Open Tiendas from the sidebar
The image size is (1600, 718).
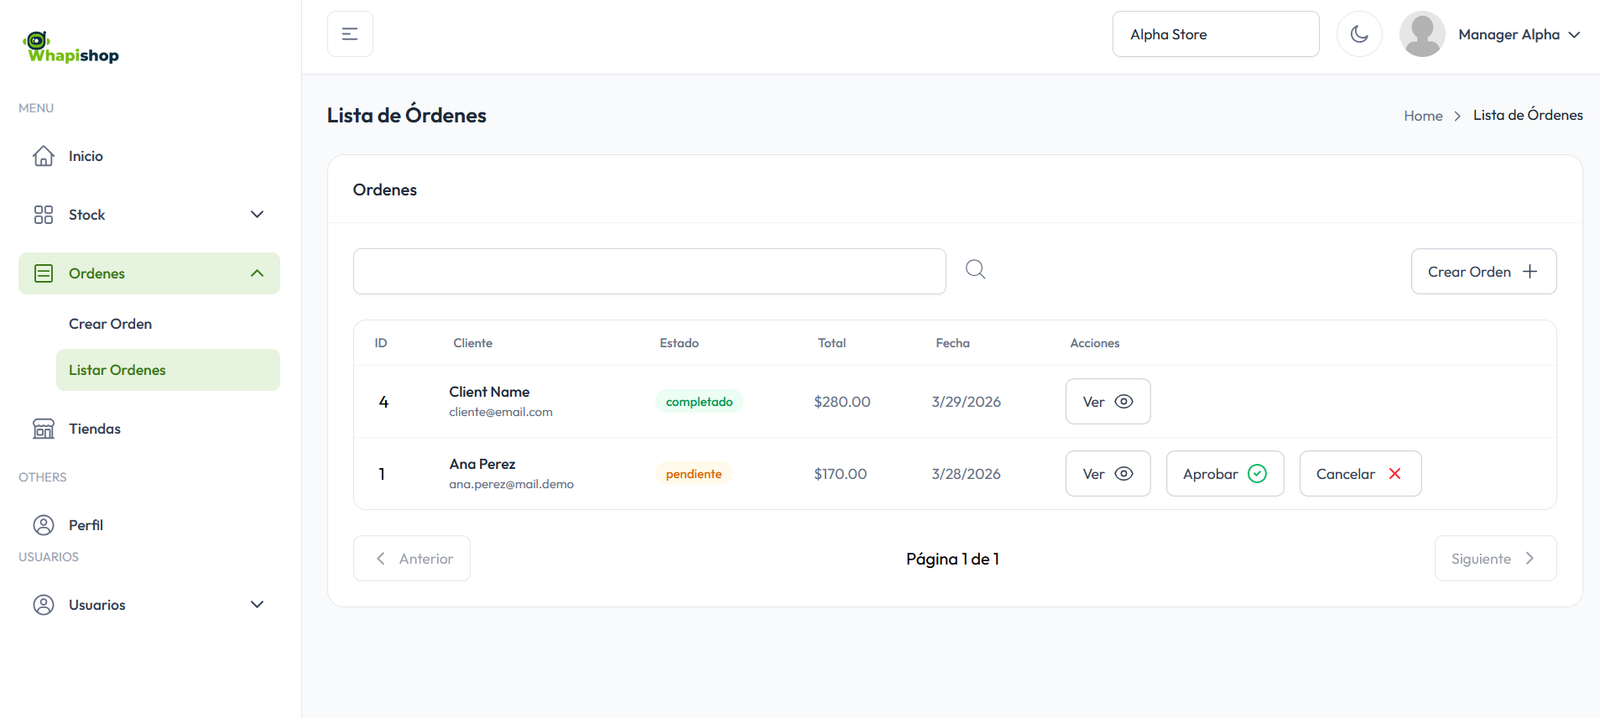pos(94,429)
